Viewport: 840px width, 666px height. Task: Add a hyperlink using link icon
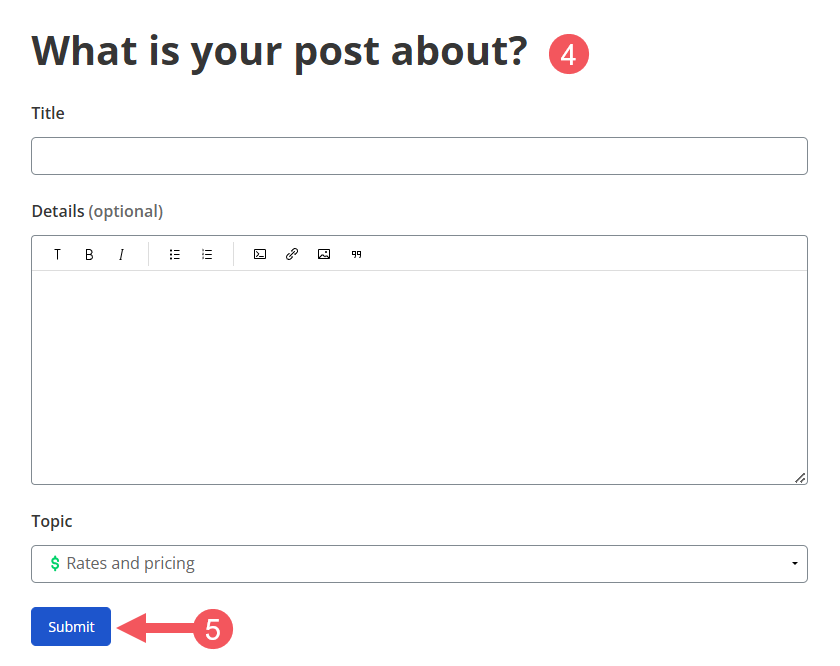[x=292, y=254]
